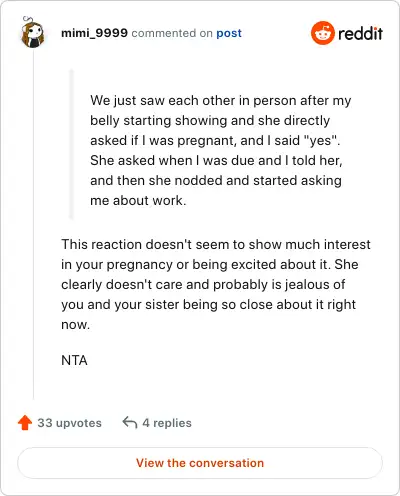Image resolution: width=400 pixels, height=496 pixels.
Task: Click the reply arrow icon
Action: pyautogui.click(x=130, y=423)
